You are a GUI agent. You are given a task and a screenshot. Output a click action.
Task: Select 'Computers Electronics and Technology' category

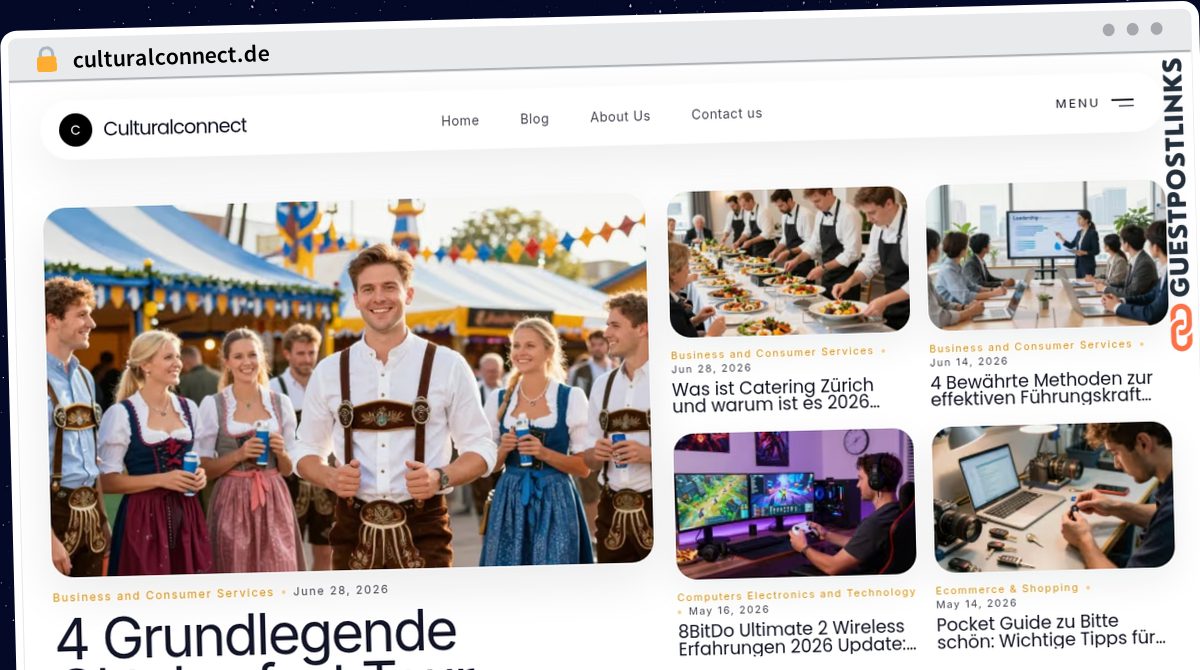[x=796, y=595]
